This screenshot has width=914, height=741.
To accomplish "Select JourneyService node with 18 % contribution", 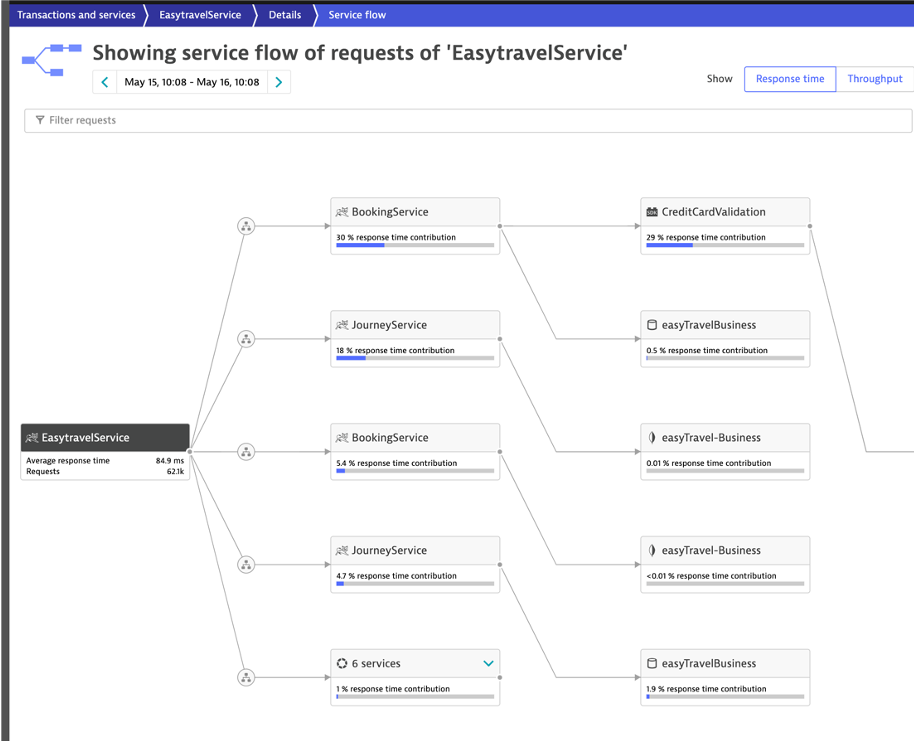I will coord(415,339).
